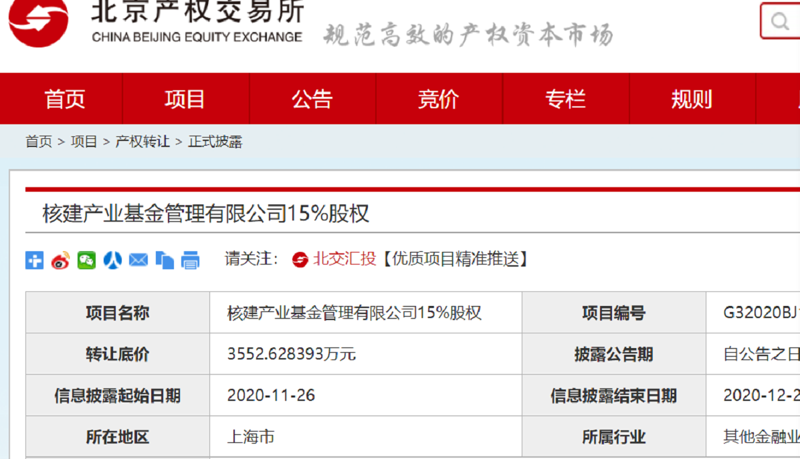Open the 首页 navigation menu
The width and height of the screenshot is (800, 459).
[x=64, y=99]
